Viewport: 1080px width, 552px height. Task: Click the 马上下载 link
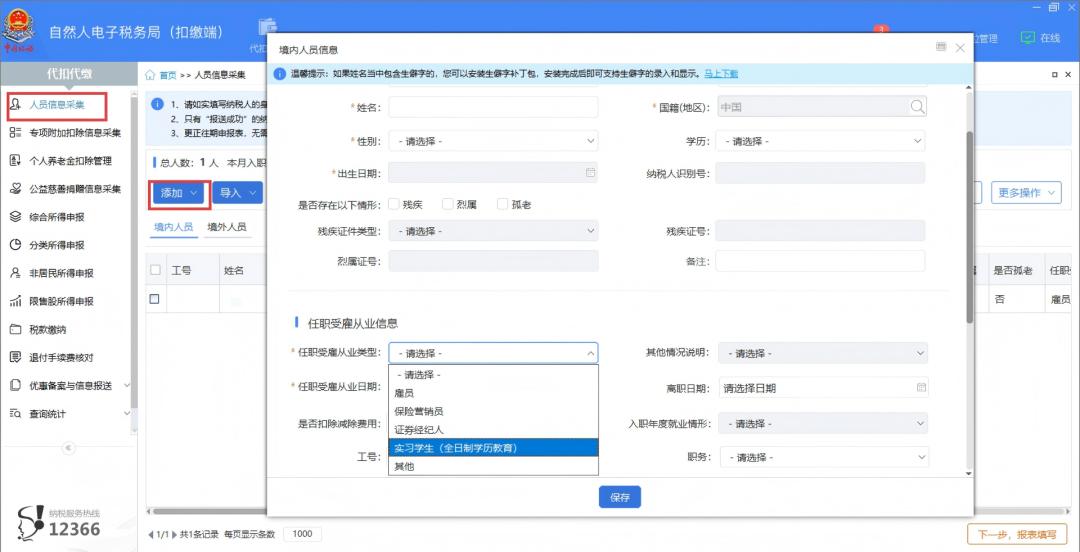pos(721,74)
